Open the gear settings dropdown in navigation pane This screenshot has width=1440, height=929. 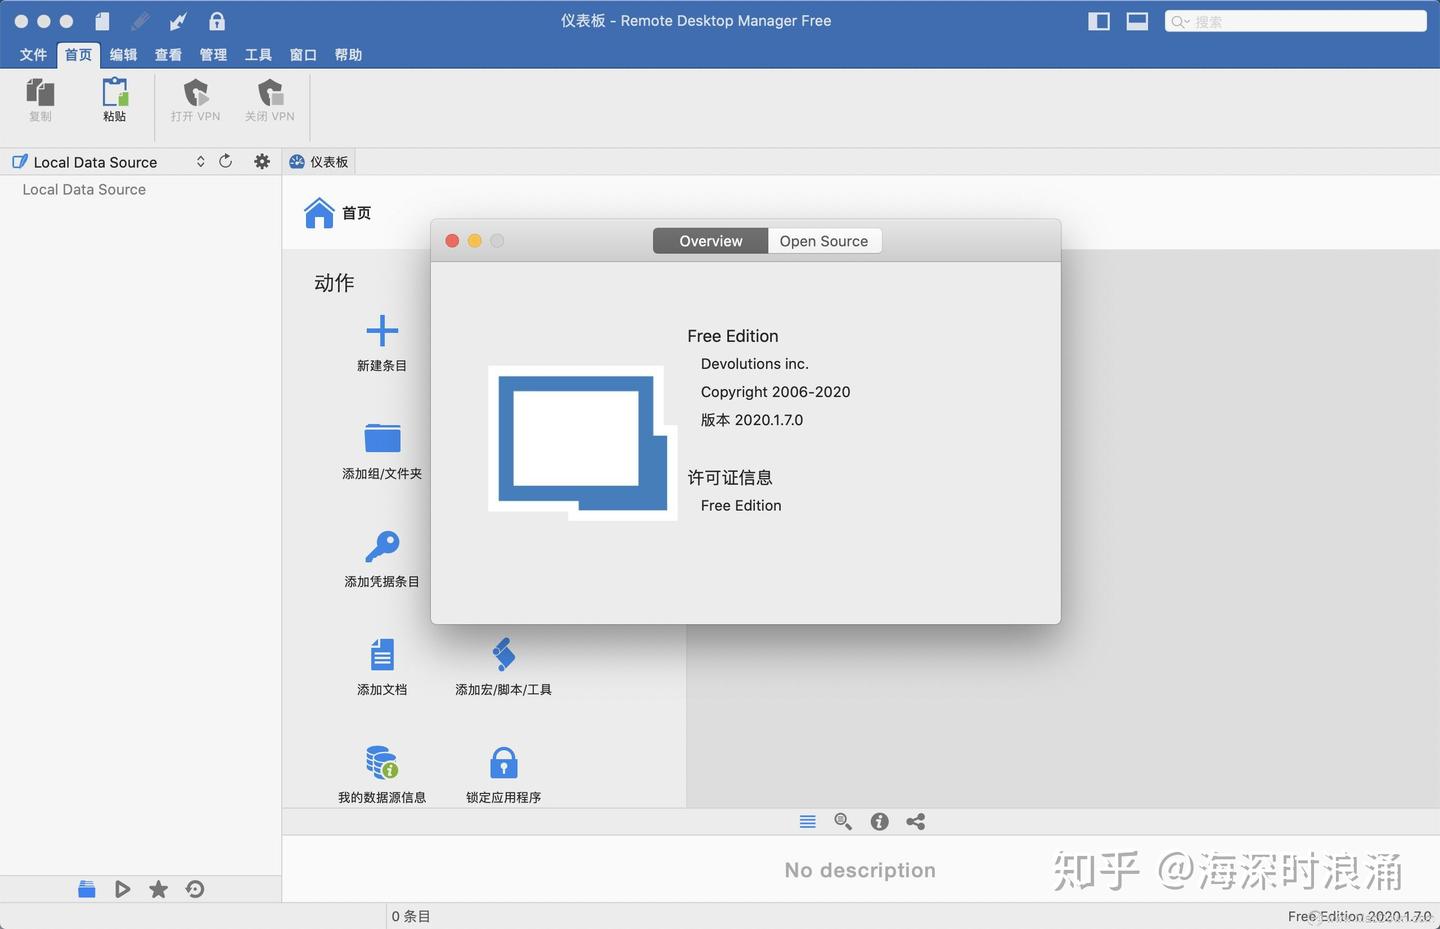pos(261,161)
